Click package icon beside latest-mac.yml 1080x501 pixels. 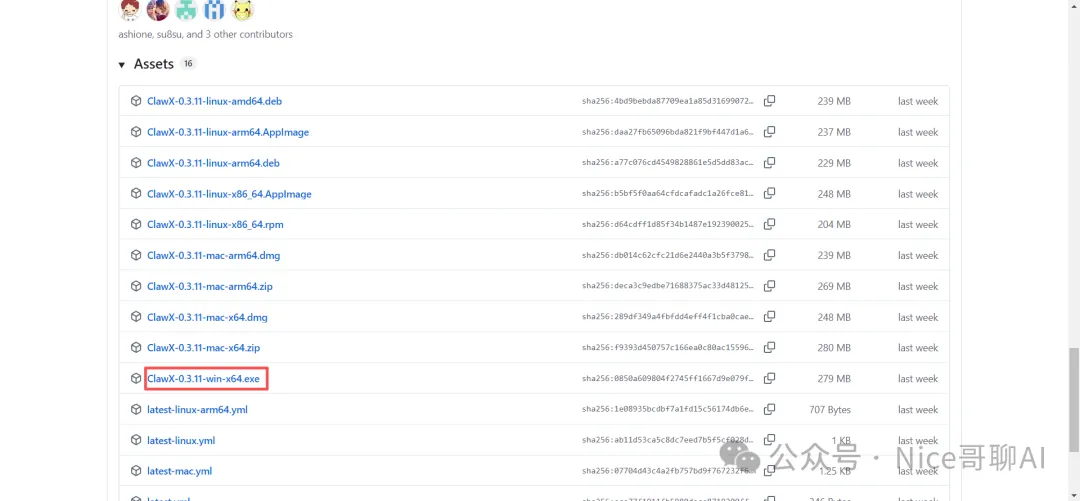tap(136, 471)
